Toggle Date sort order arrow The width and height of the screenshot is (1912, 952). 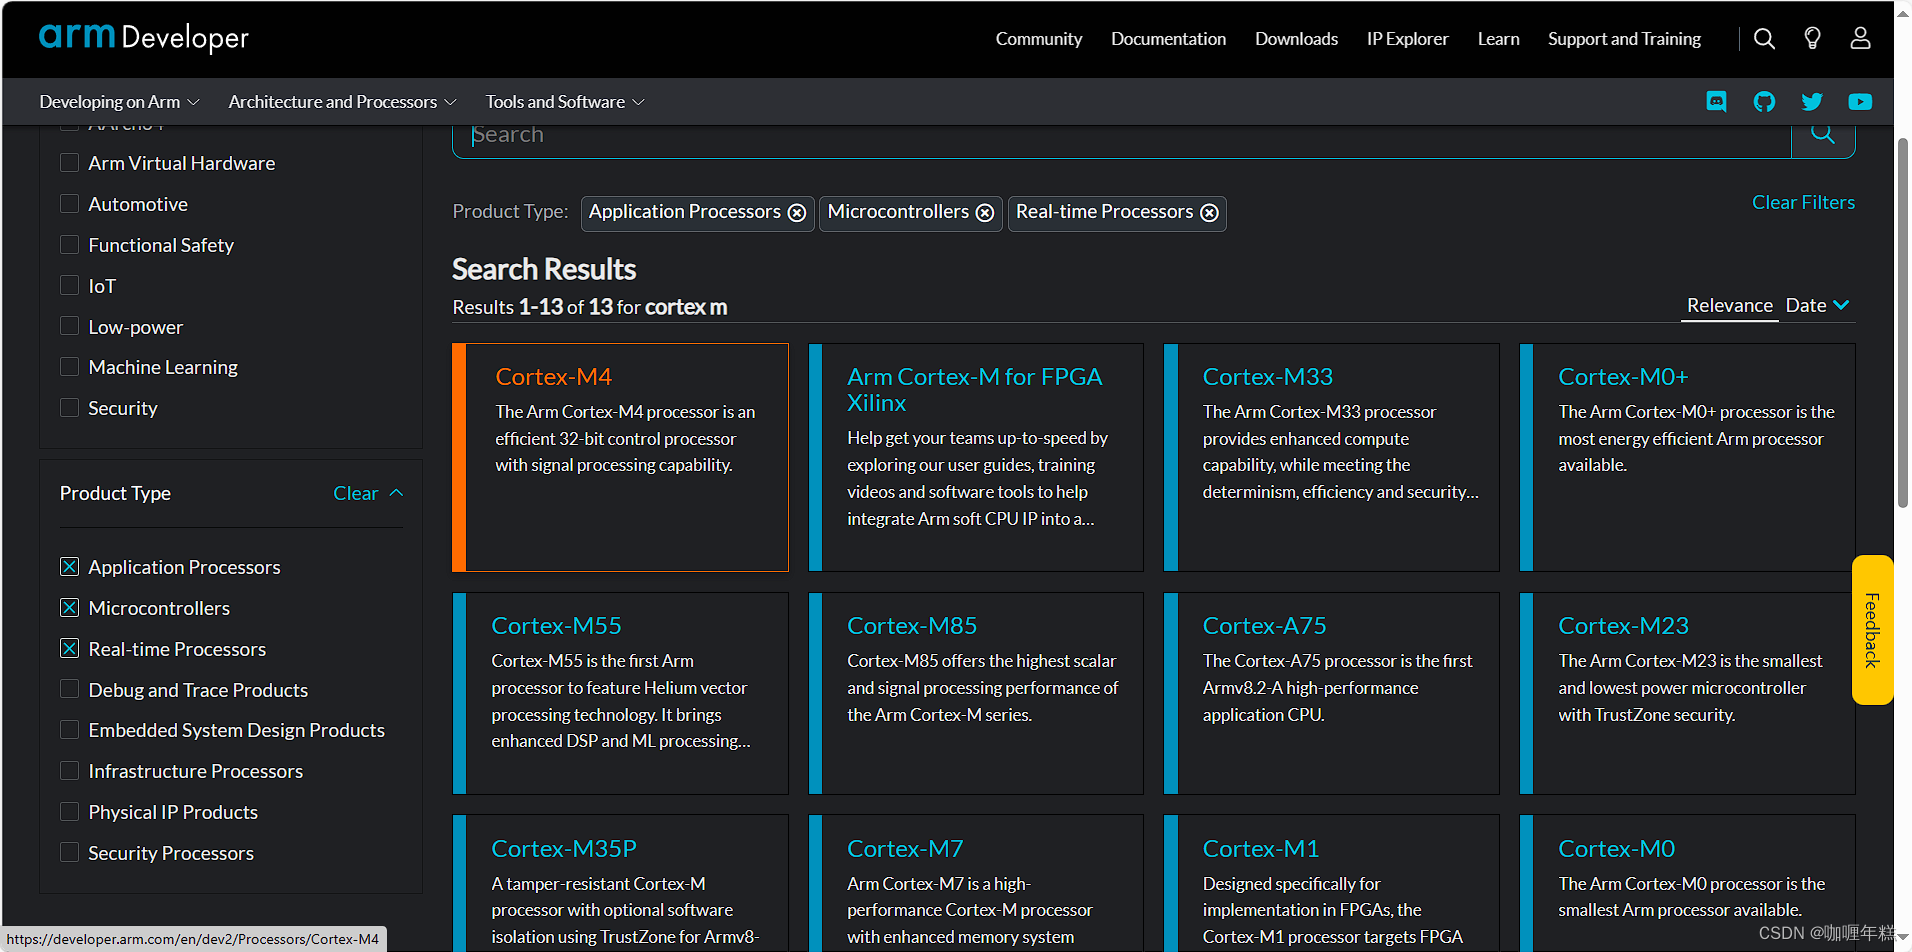click(x=1842, y=305)
